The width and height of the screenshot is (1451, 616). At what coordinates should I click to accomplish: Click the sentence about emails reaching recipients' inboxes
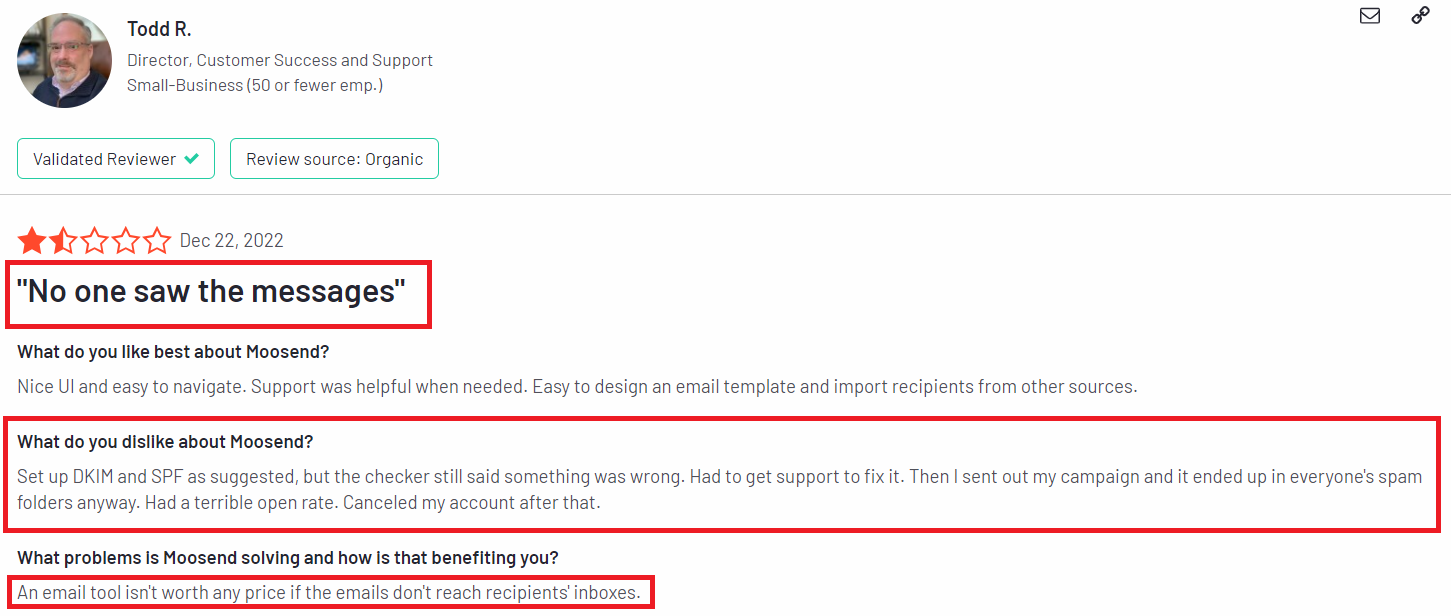328,592
